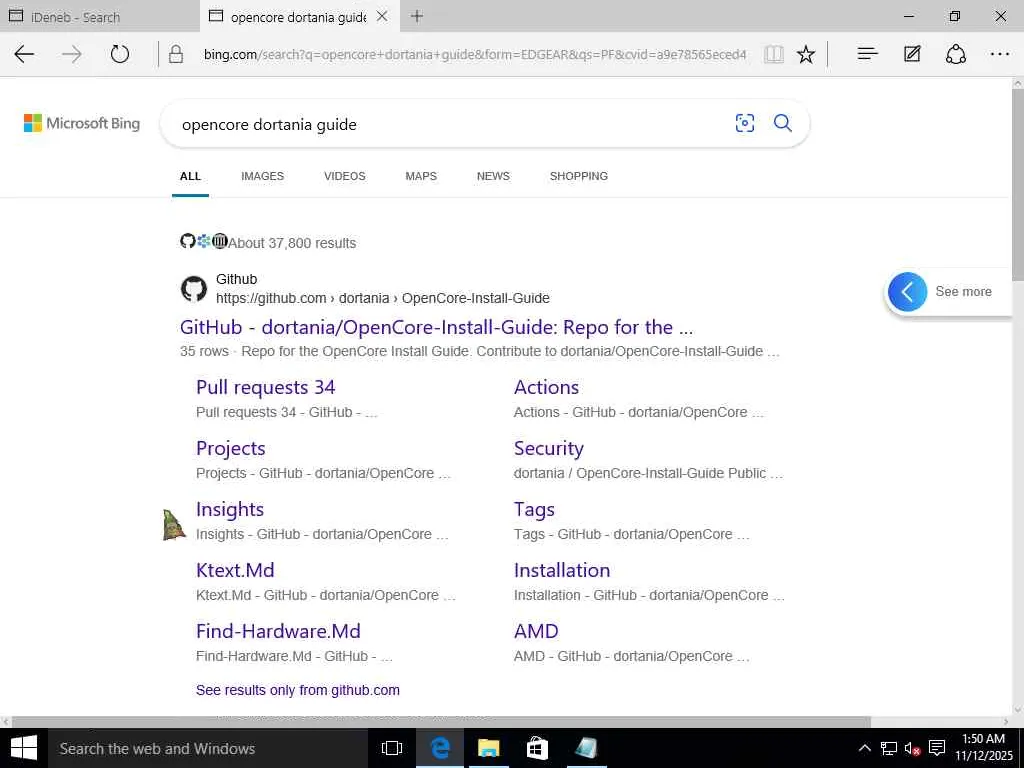Open the Actions sublink

click(x=547, y=387)
